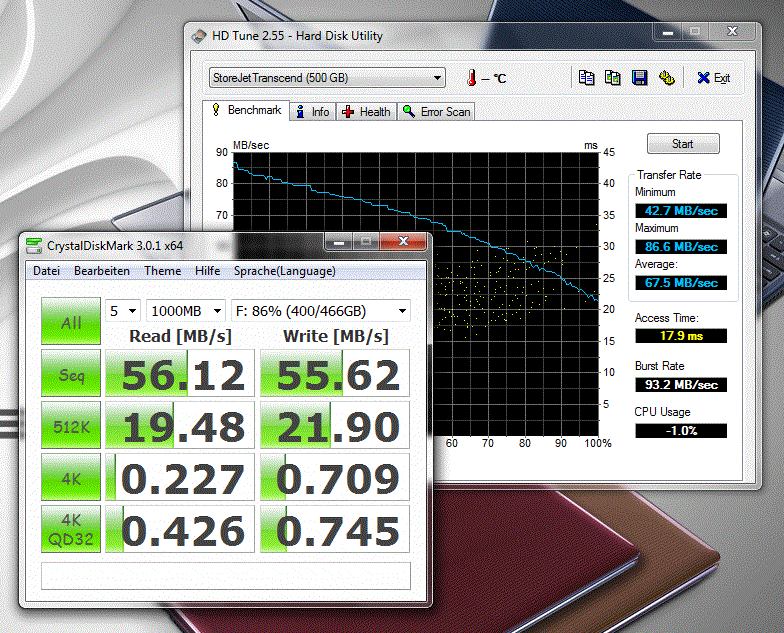Open the Sprache(Language) menu
The height and width of the screenshot is (633, 784).
click(284, 271)
